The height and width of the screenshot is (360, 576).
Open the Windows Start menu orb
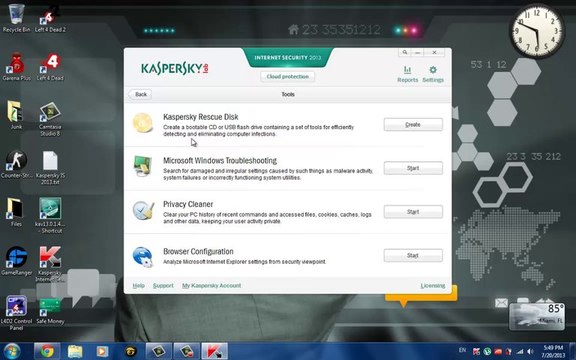(12, 351)
